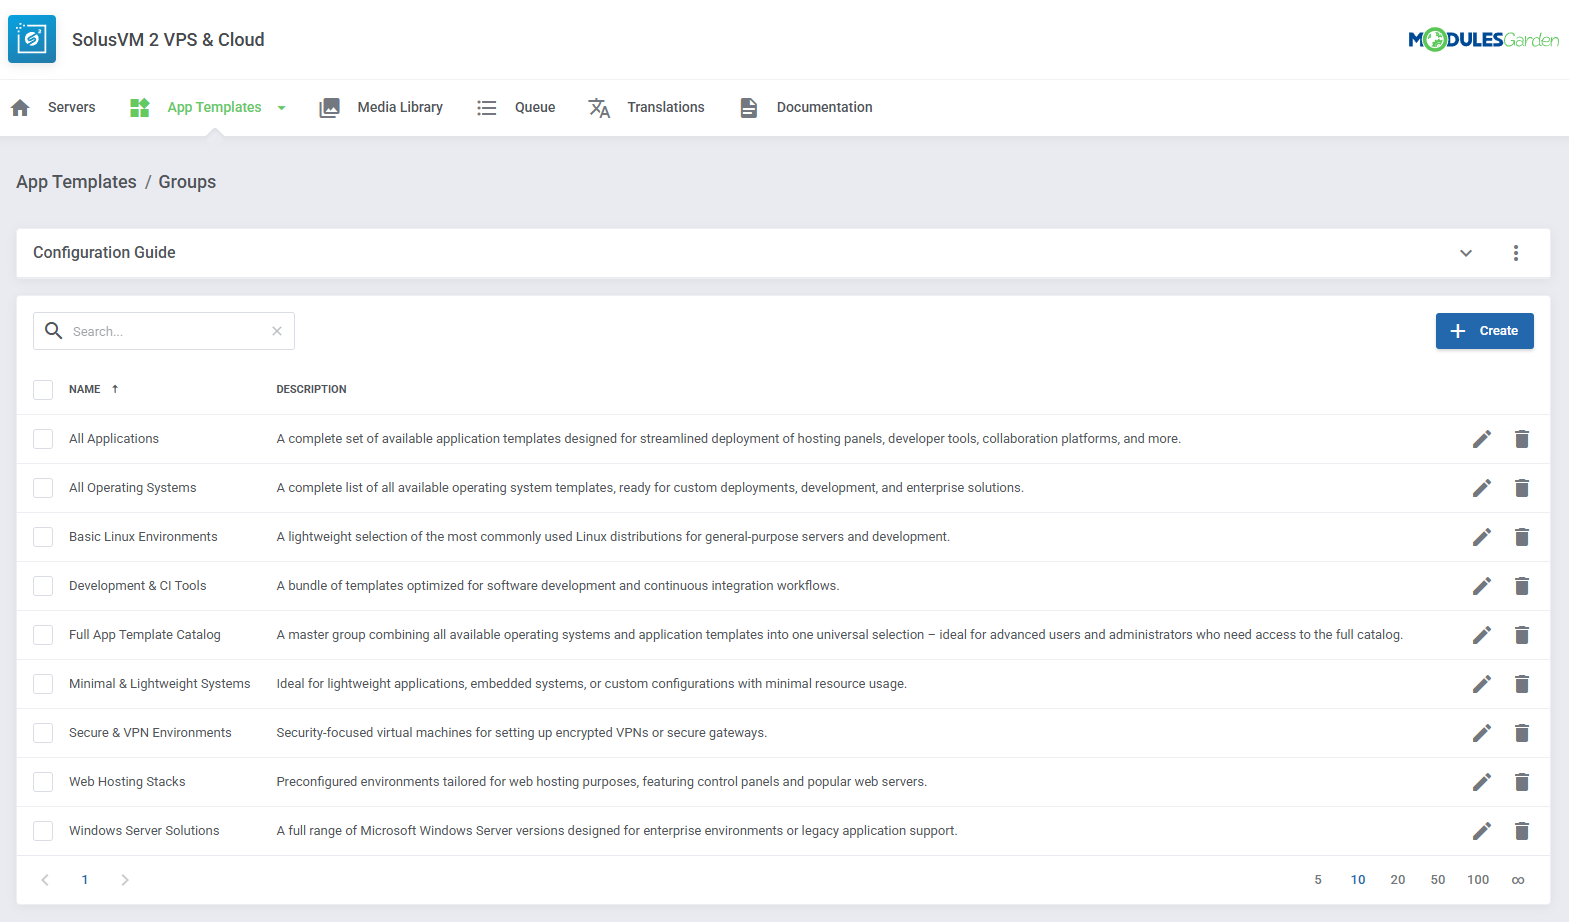Delete the Windows Server Solutions group

1521,831
